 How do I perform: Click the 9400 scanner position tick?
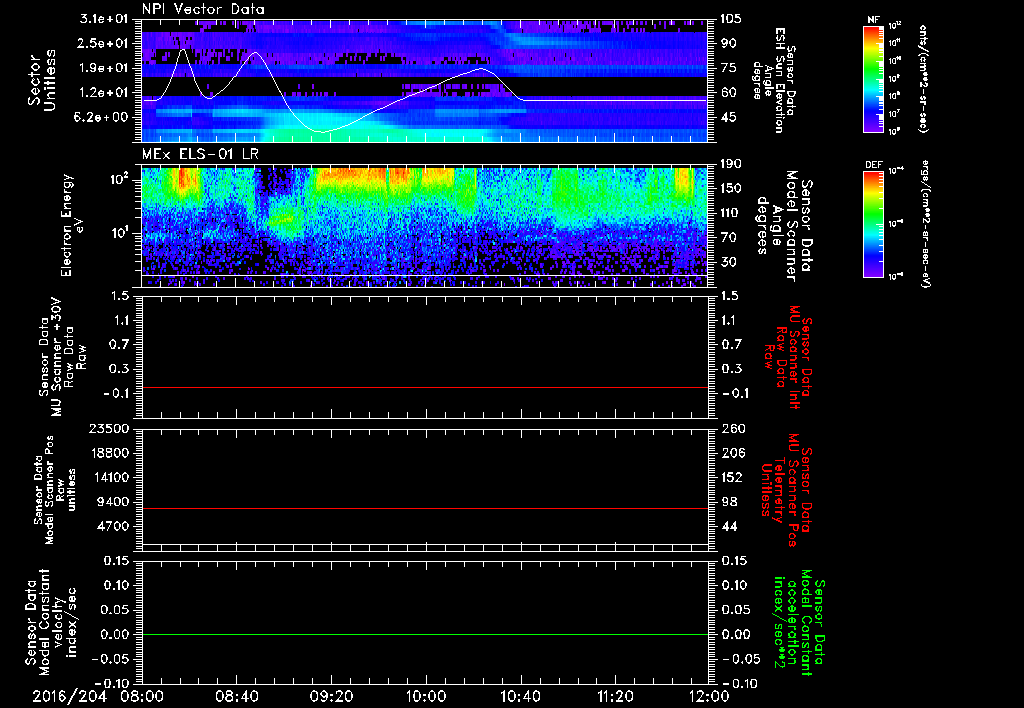[x=114, y=502]
